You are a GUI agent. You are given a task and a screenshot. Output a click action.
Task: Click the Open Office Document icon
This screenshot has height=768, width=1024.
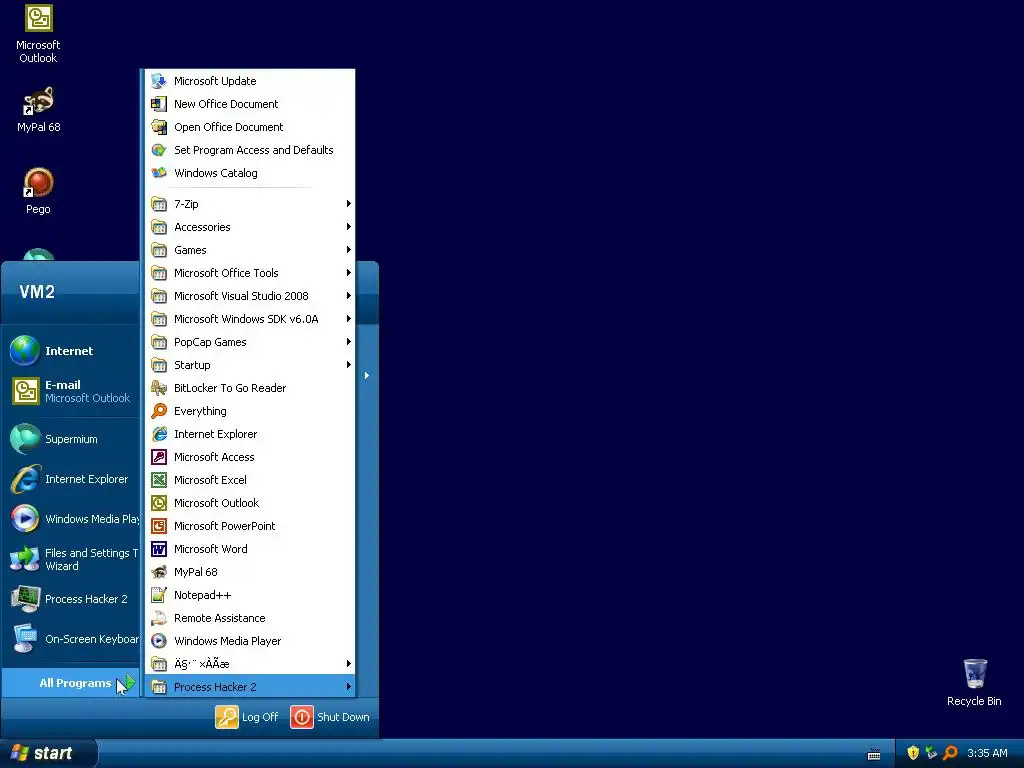(159, 127)
